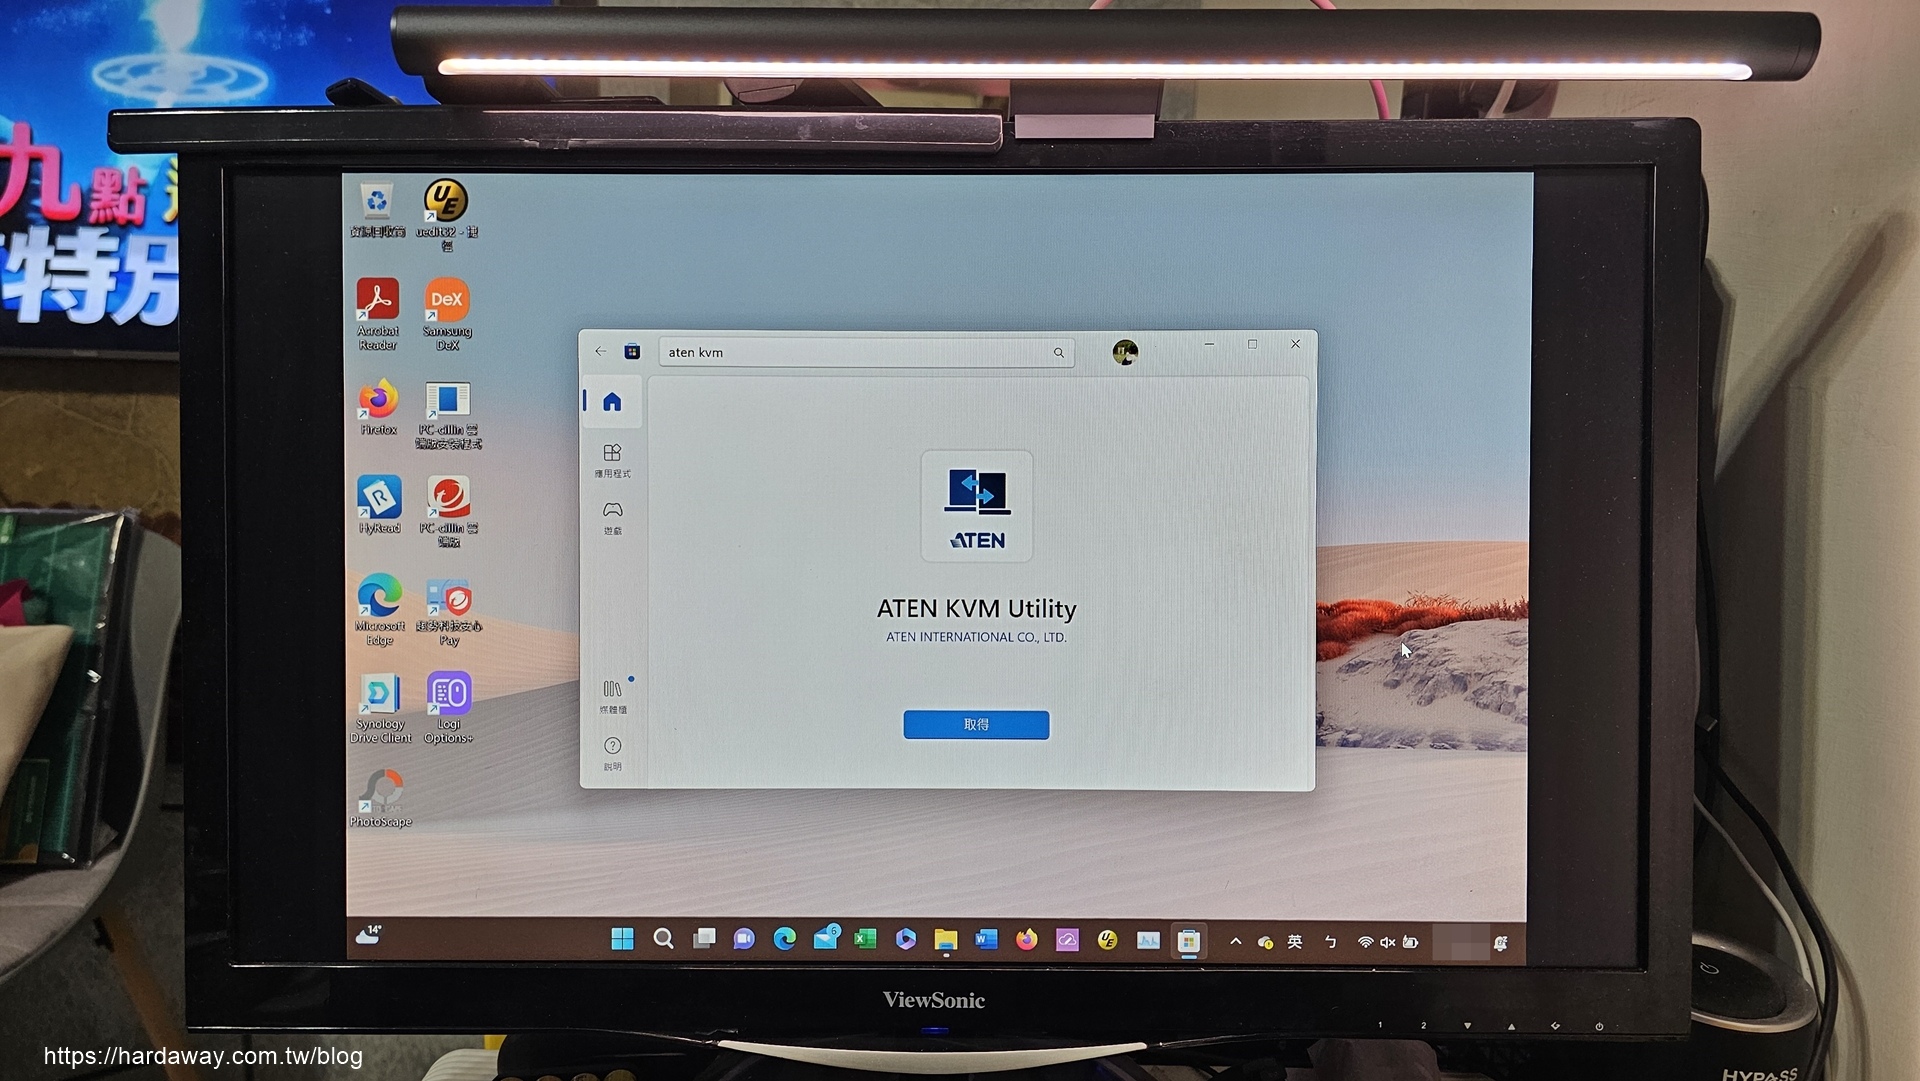
Task: Open Wi-Fi network tray icon
Action: click(x=1365, y=942)
